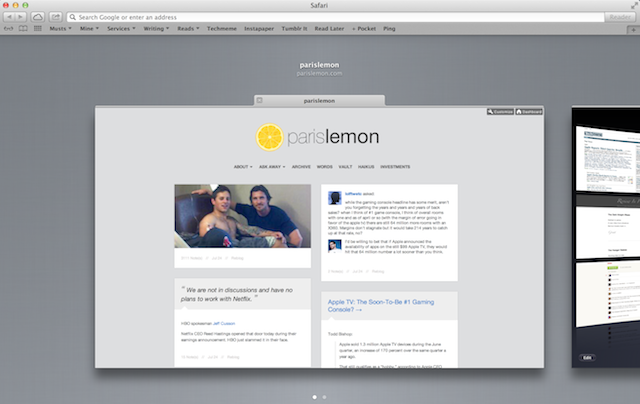Screen dimensions: 640x404
Task: Click the Reader button
Action: [x=620, y=17]
